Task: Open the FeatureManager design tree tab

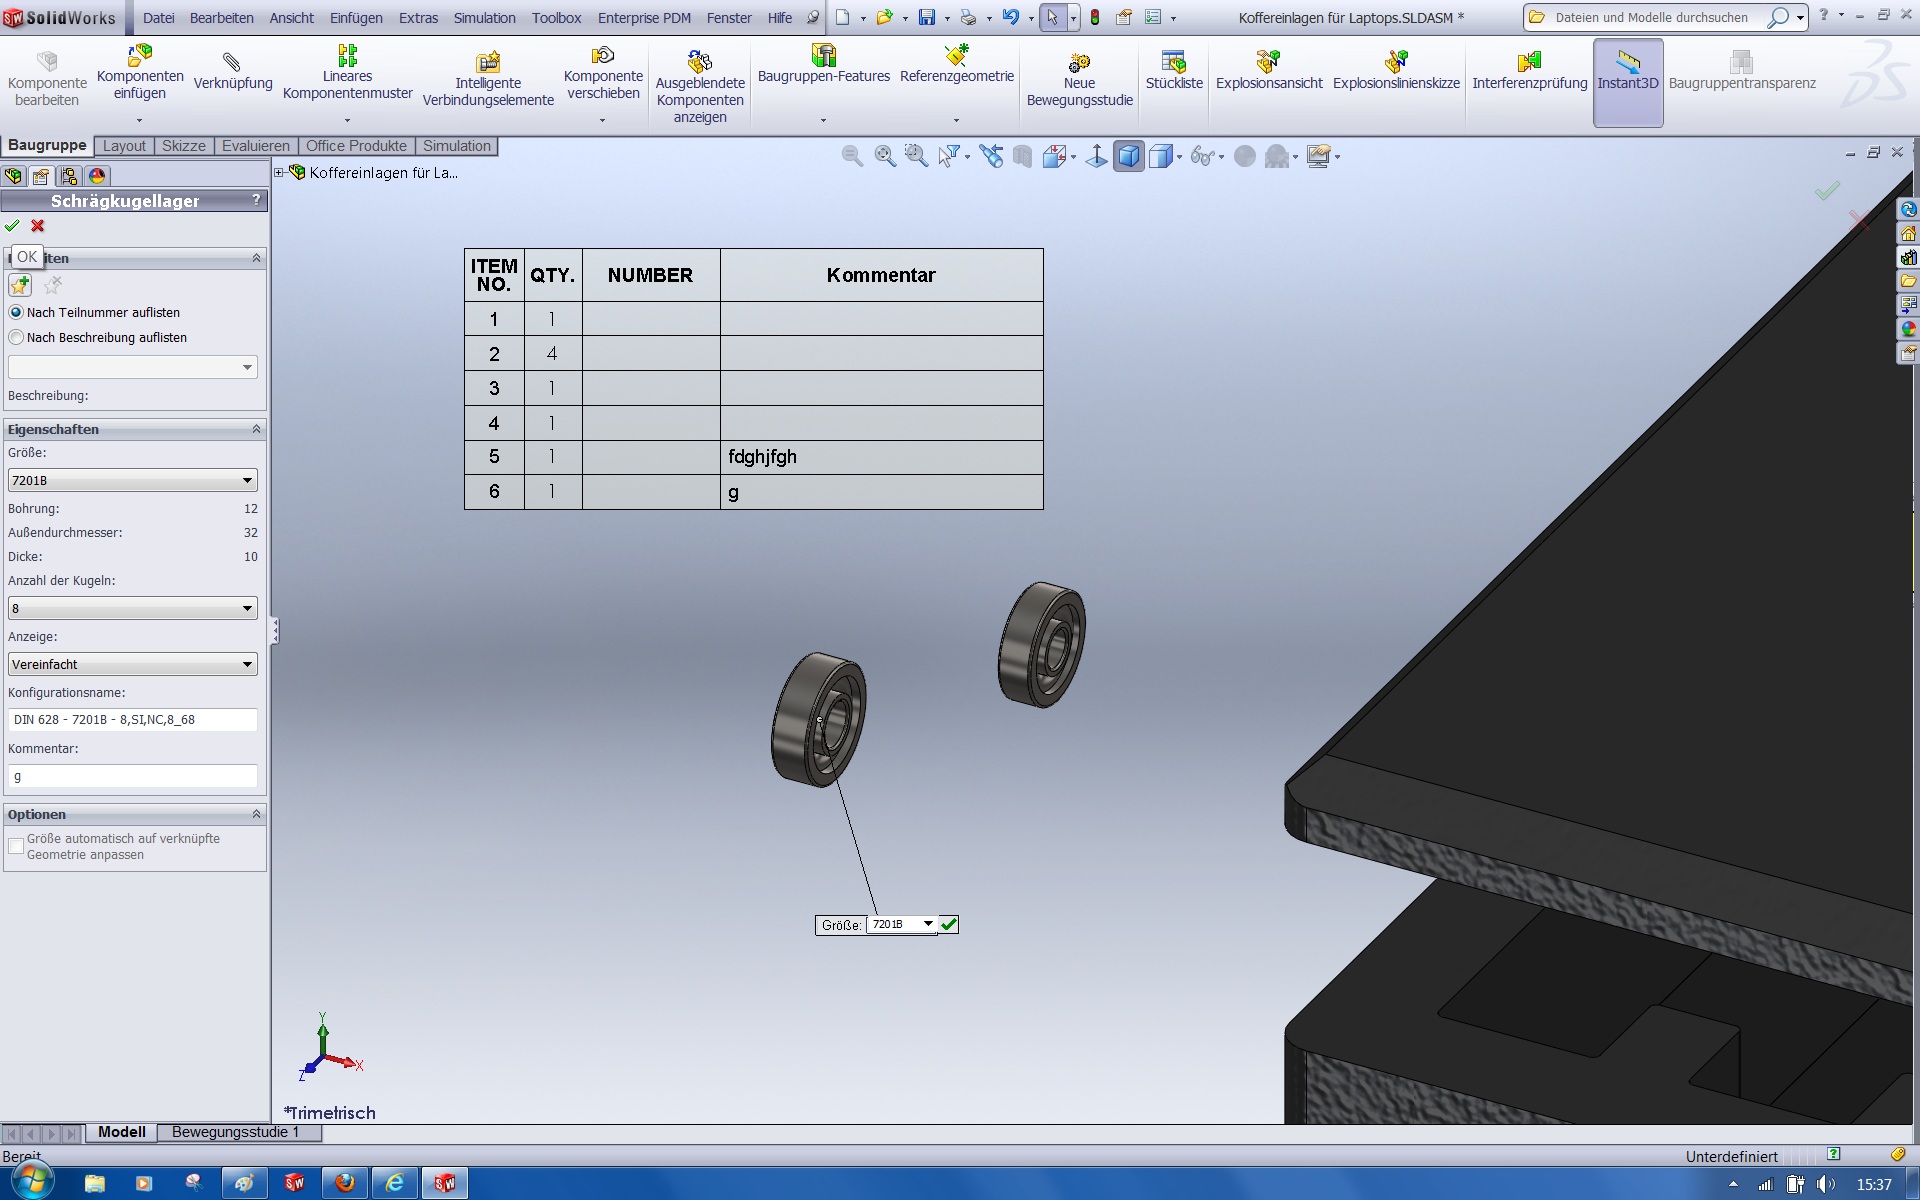Action: (14, 176)
